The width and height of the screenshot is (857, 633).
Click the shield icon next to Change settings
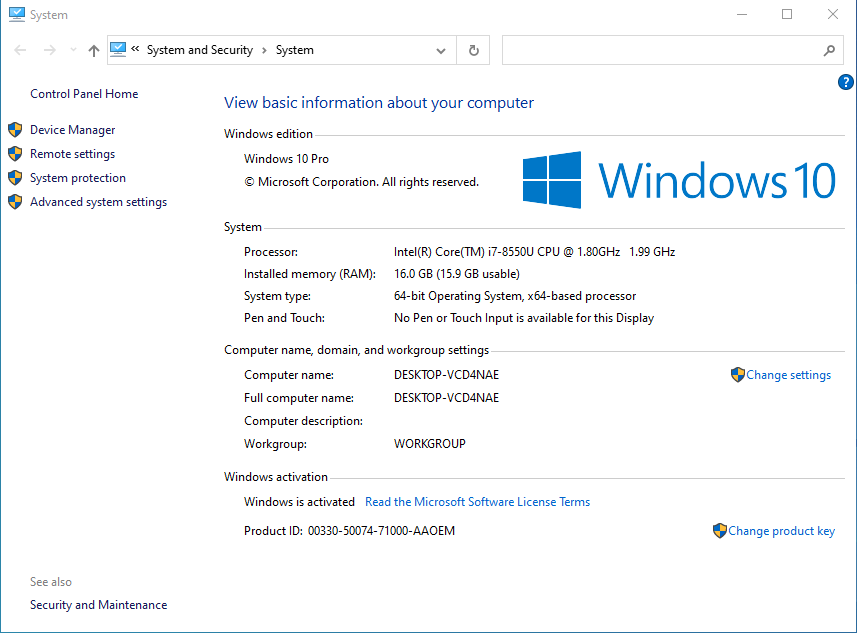click(738, 374)
